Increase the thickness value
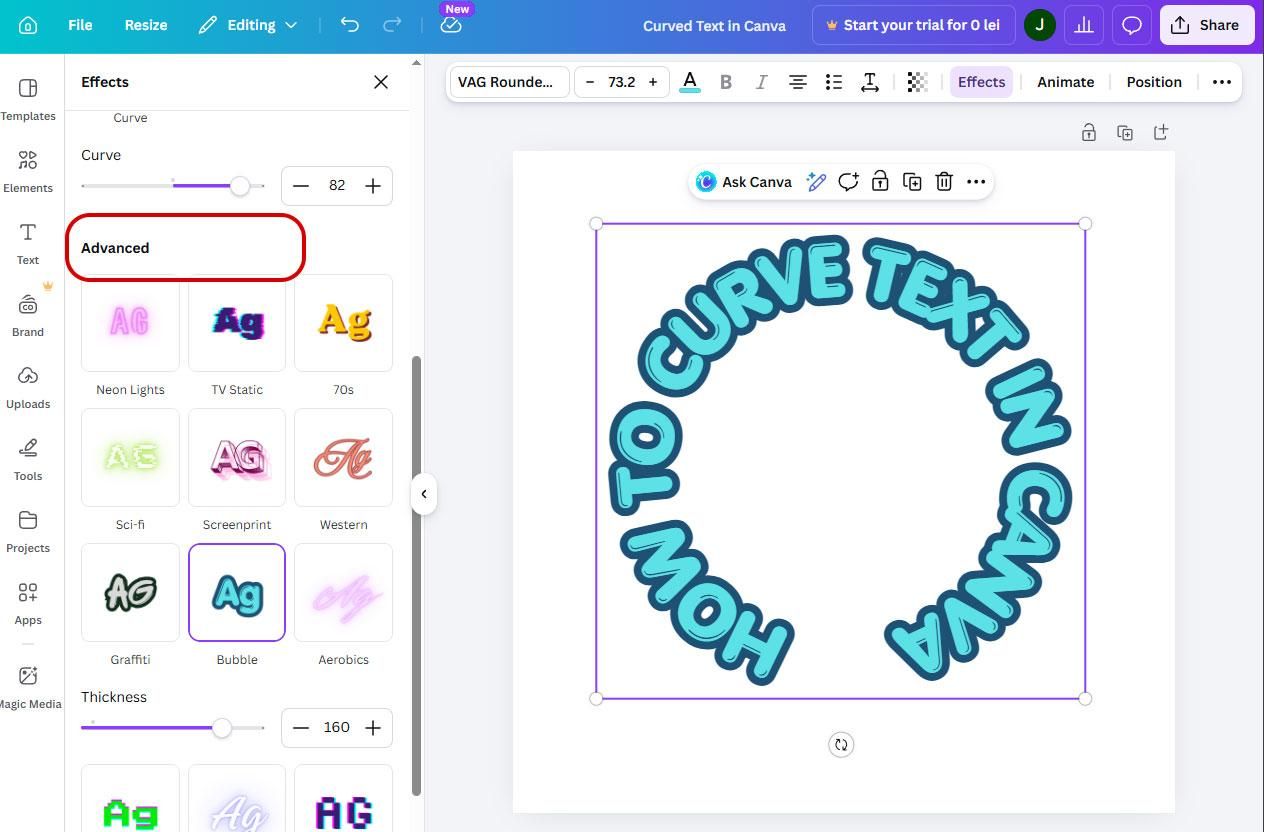 373,728
